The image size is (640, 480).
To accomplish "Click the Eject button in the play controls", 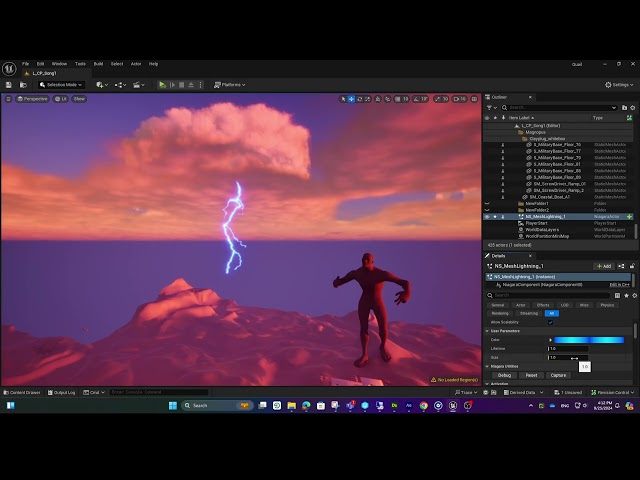I will tap(191, 85).
